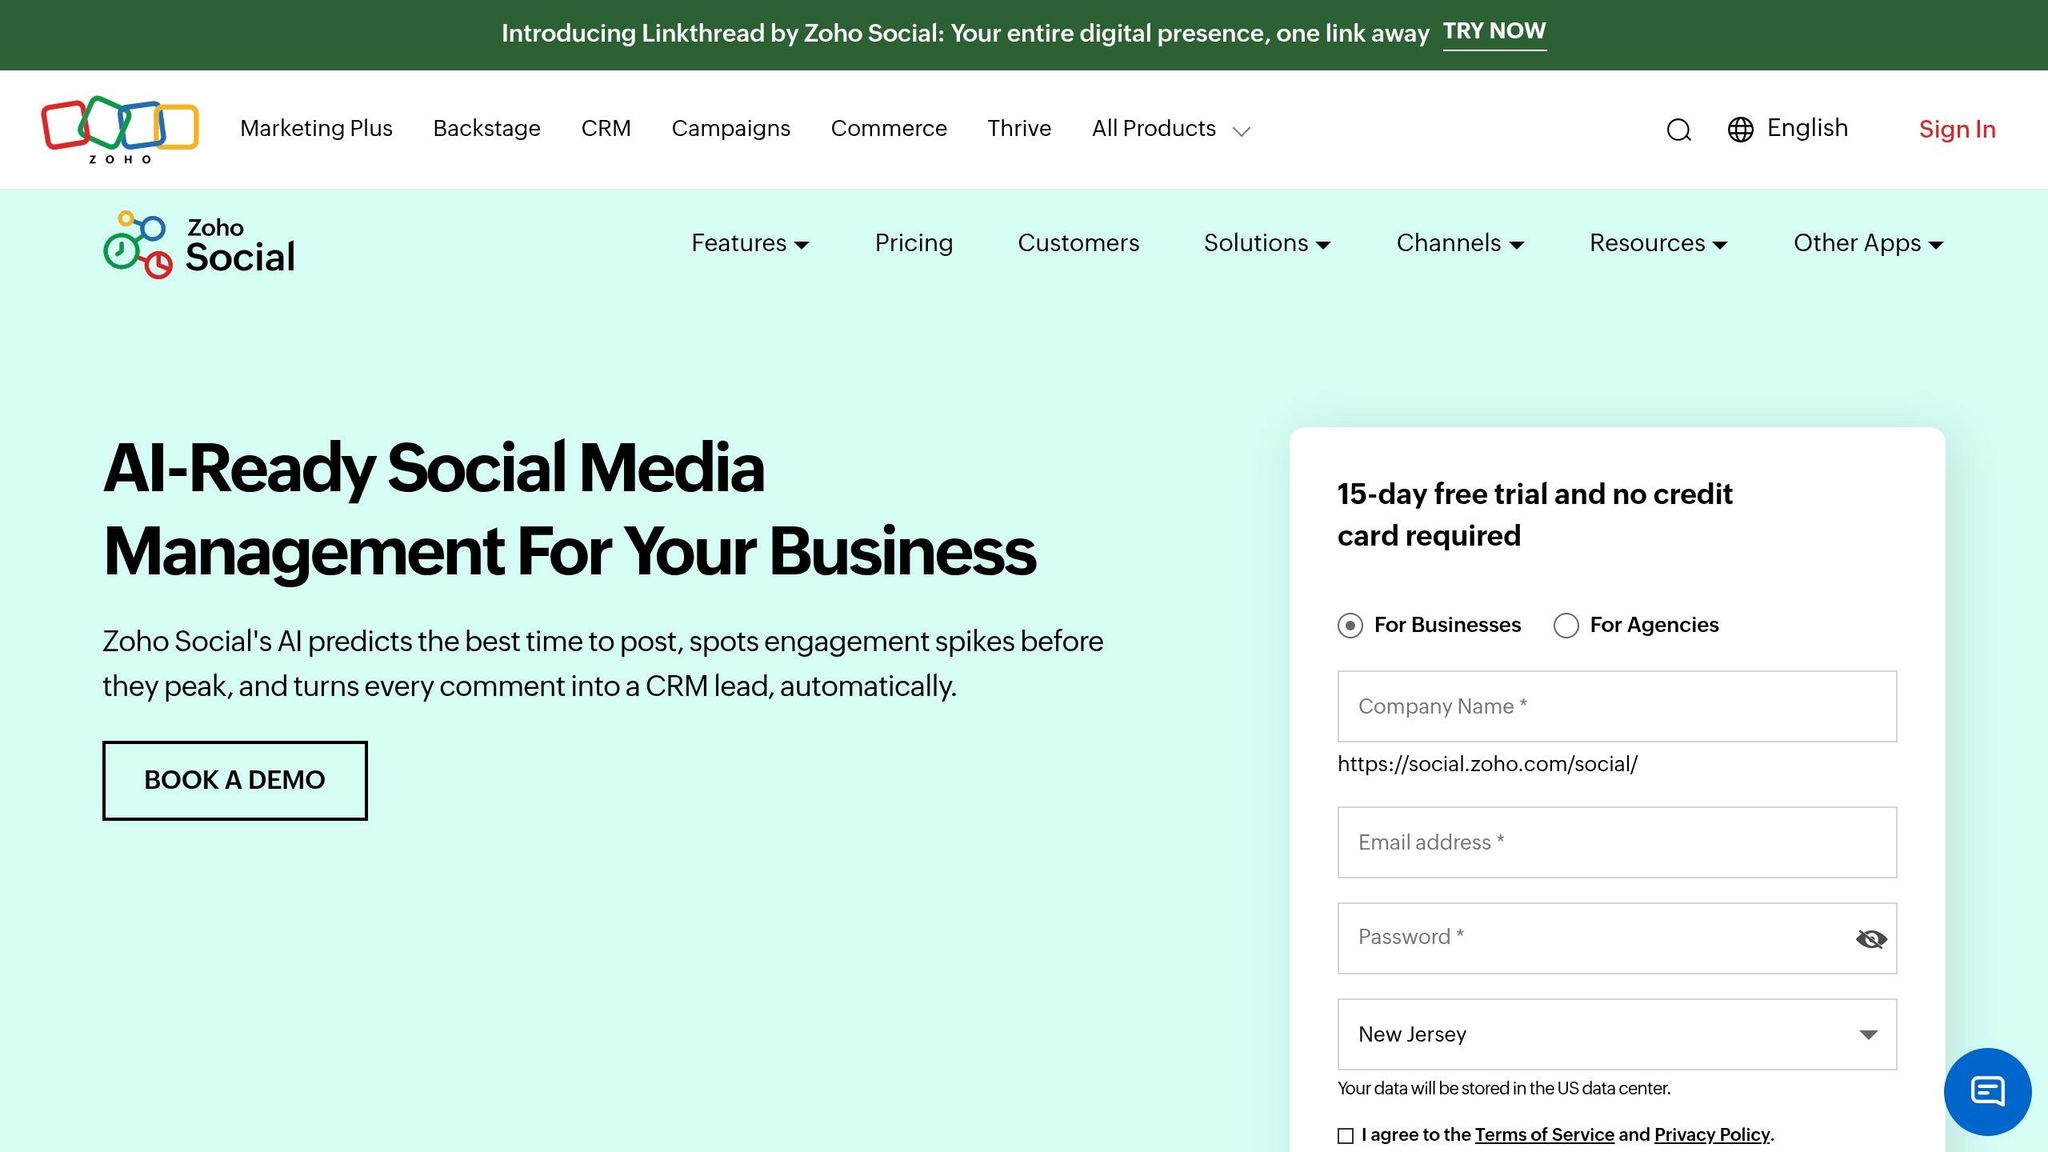Click the BOOK A DEMO button
This screenshot has width=2048, height=1152.
(235, 780)
